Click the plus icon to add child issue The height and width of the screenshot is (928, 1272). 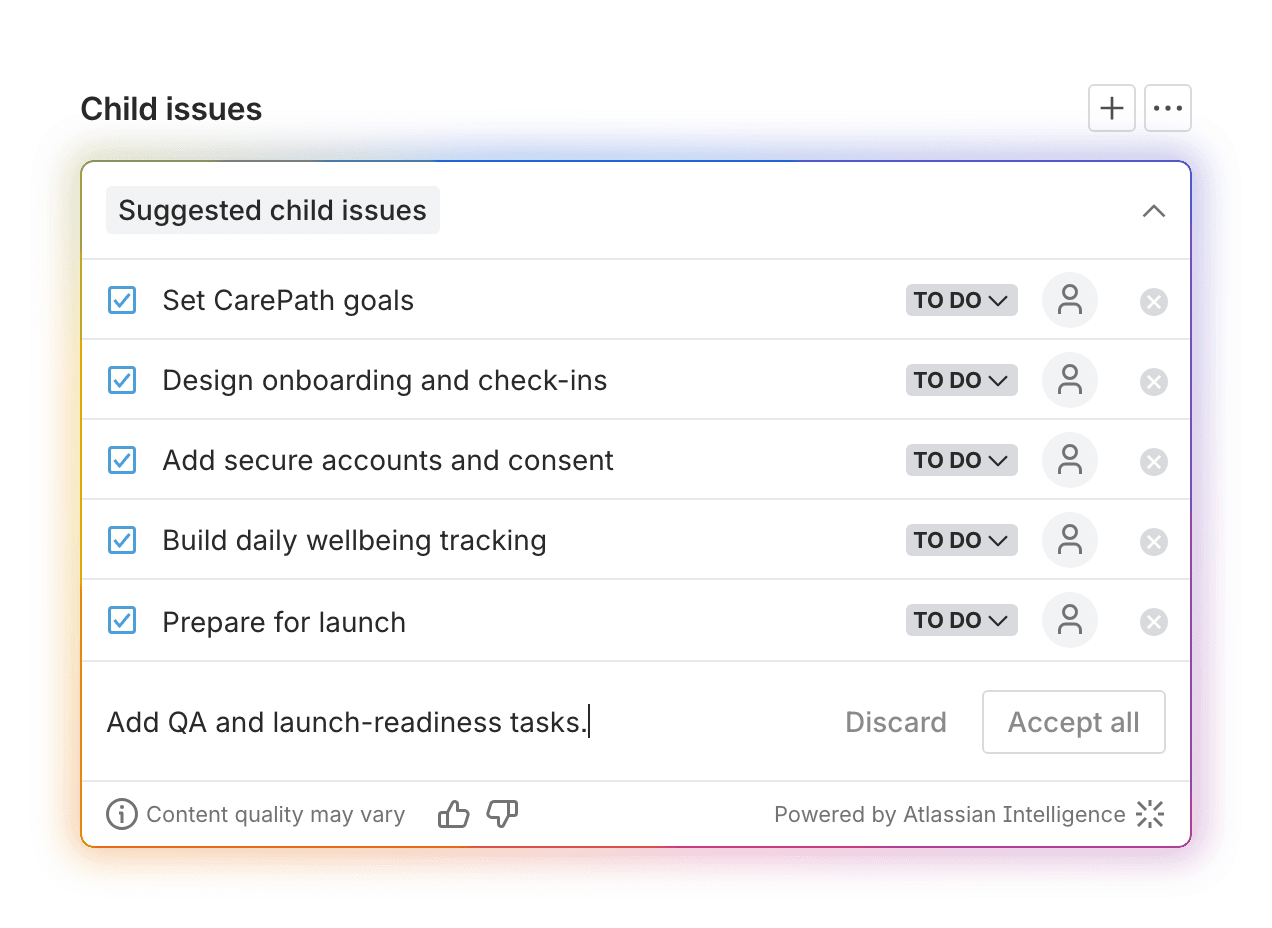tap(1112, 108)
